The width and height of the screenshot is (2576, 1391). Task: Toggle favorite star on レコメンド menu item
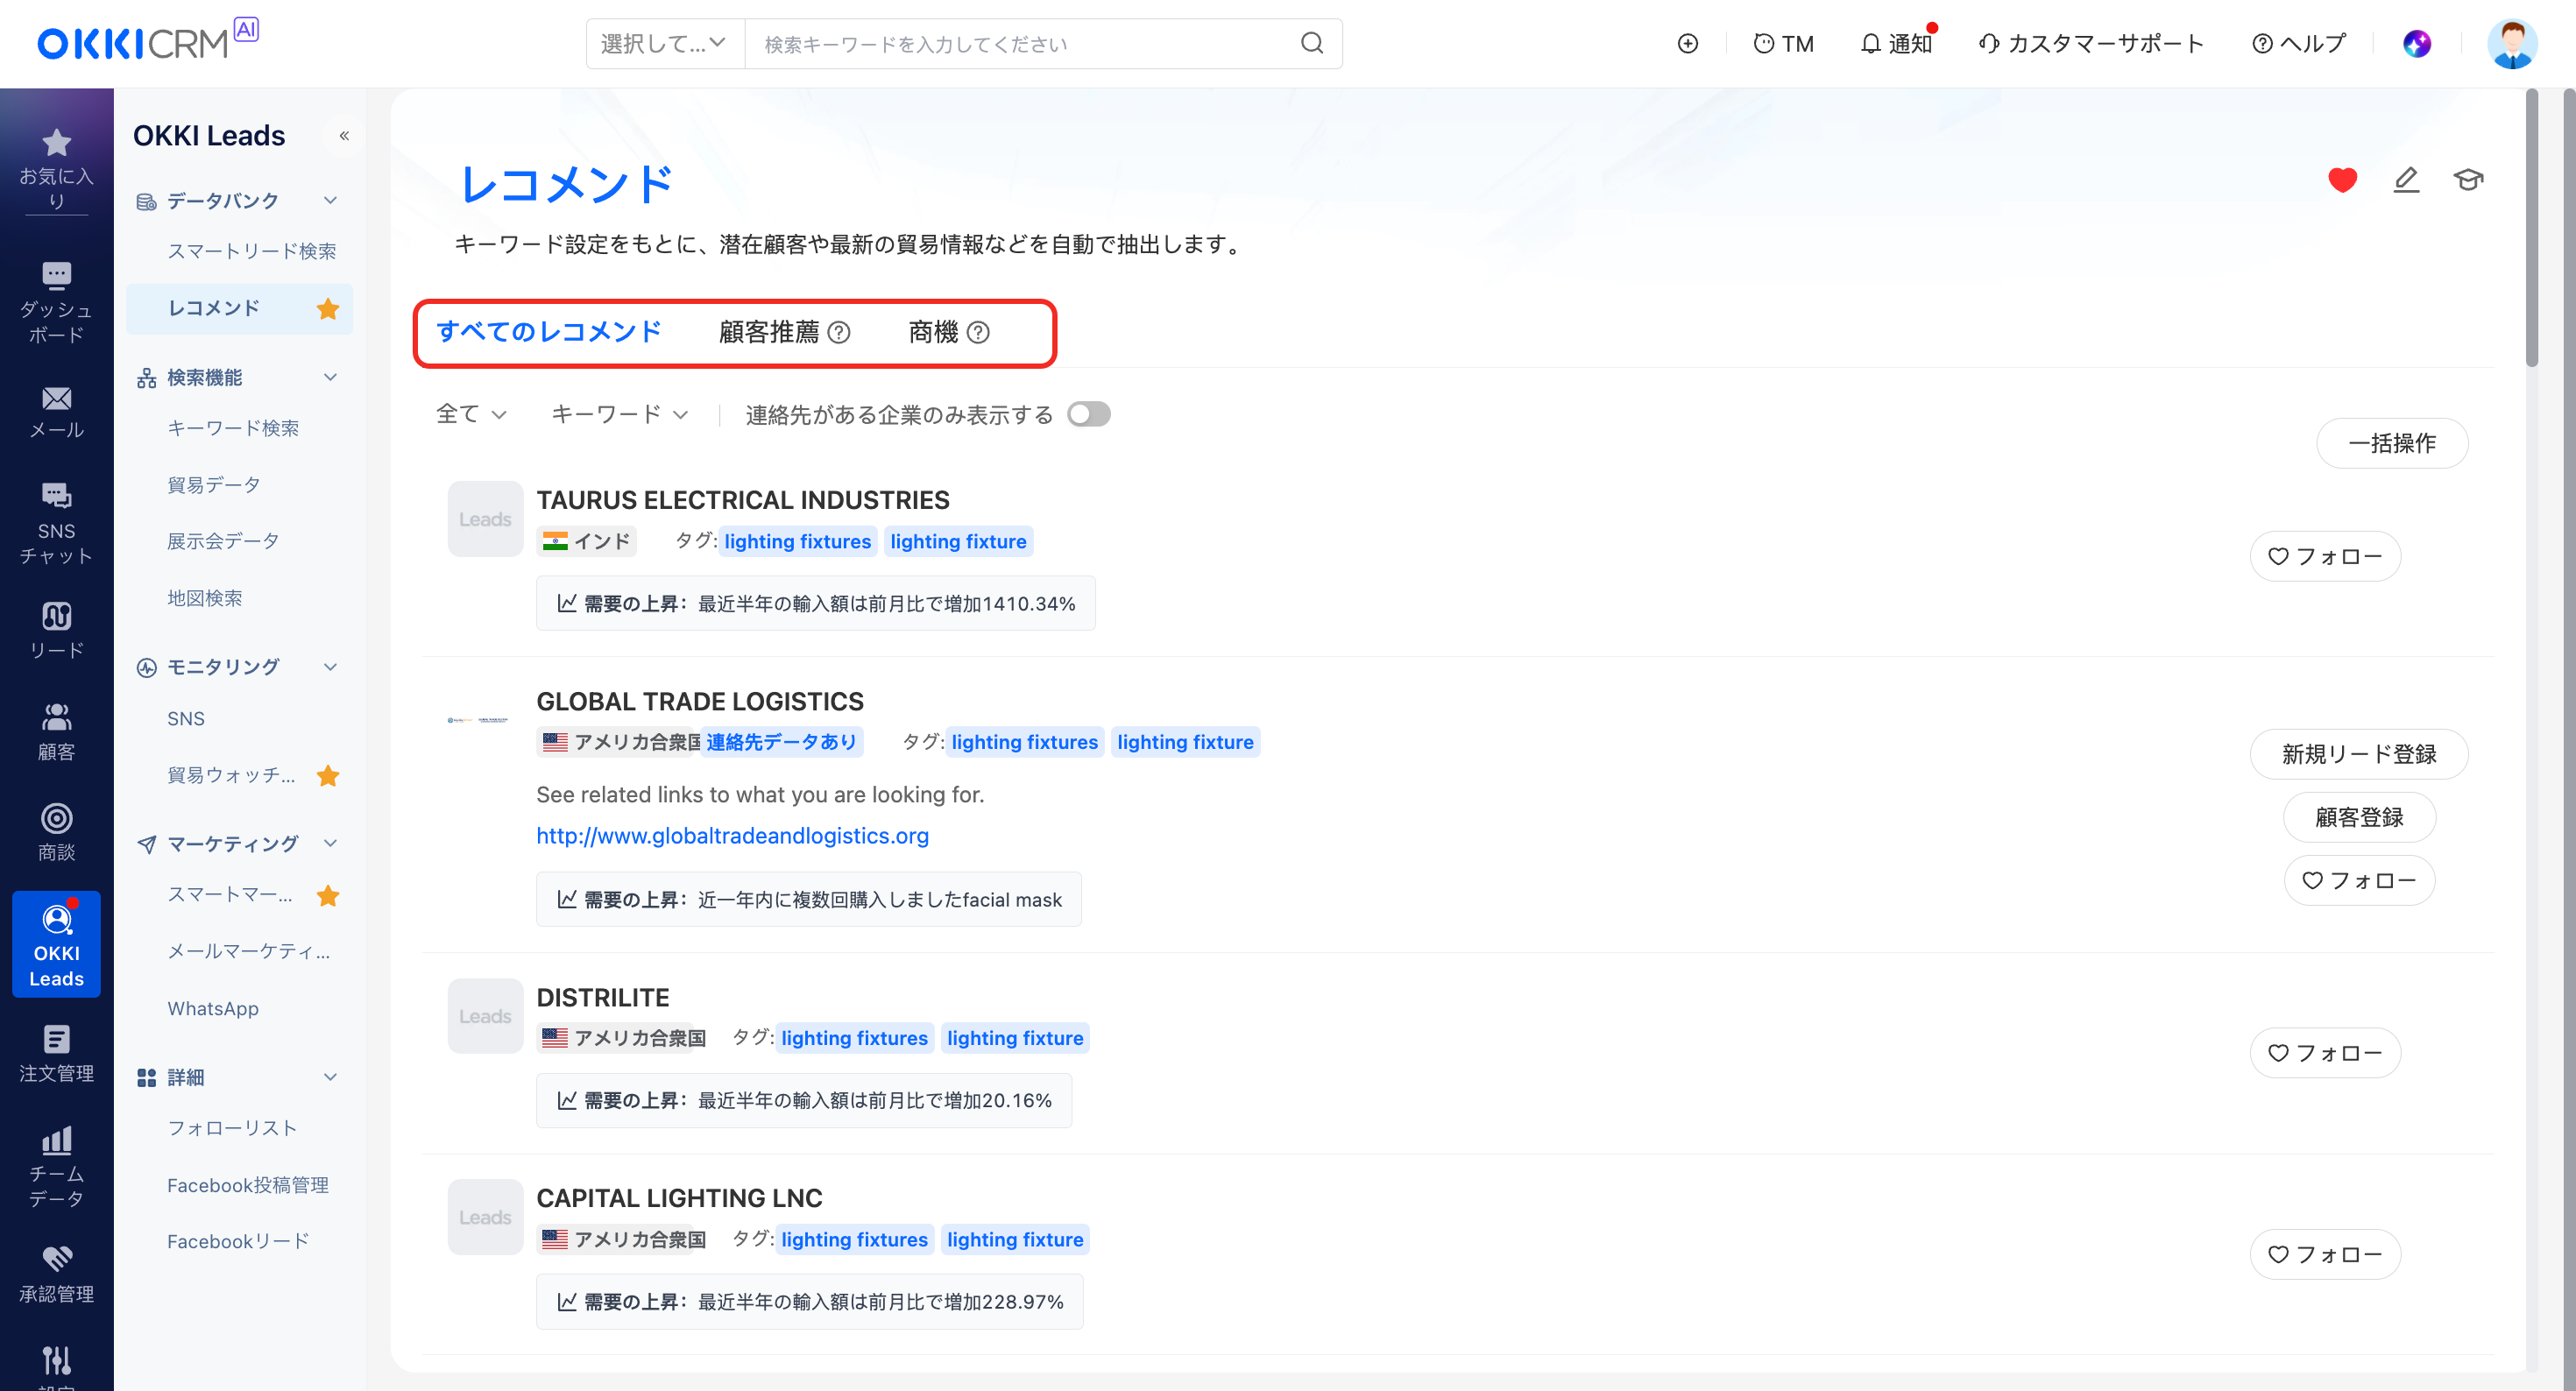click(328, 308)
